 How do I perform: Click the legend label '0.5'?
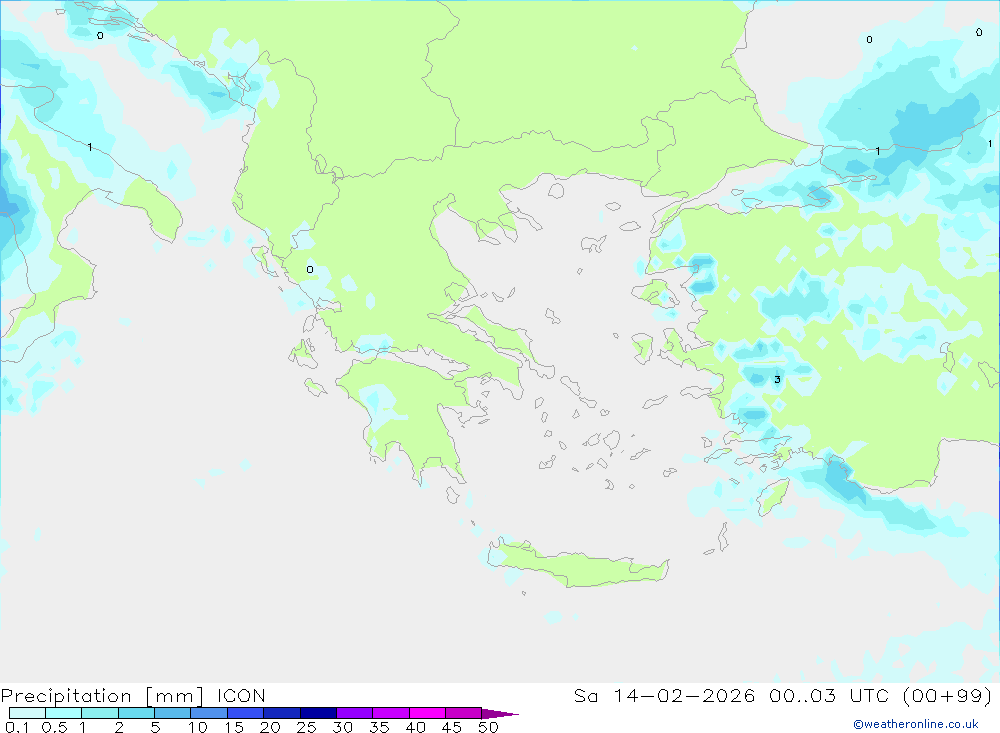[x=54, y=727]
